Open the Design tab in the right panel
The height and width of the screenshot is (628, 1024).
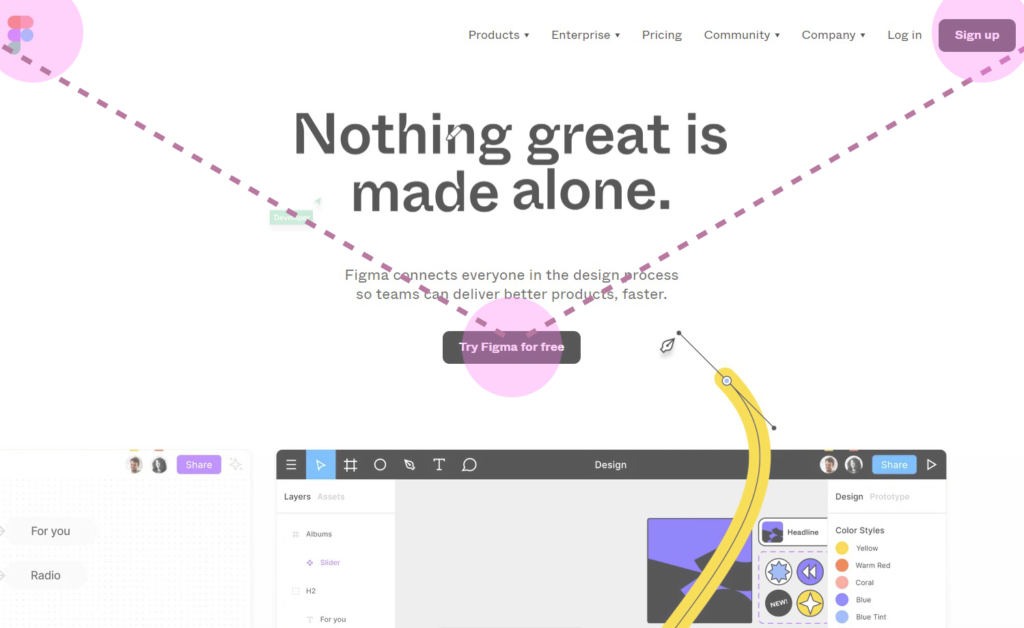849,497
